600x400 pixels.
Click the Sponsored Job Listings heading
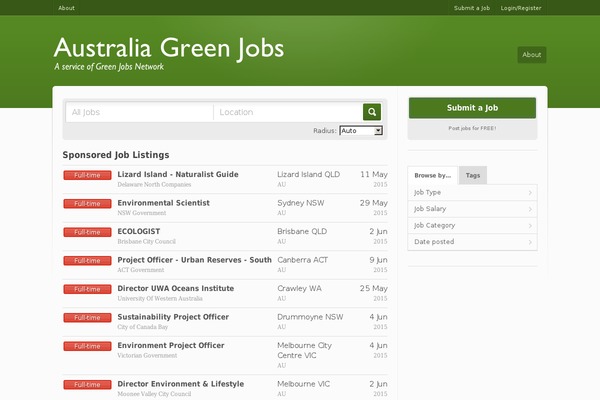point(116,155)
